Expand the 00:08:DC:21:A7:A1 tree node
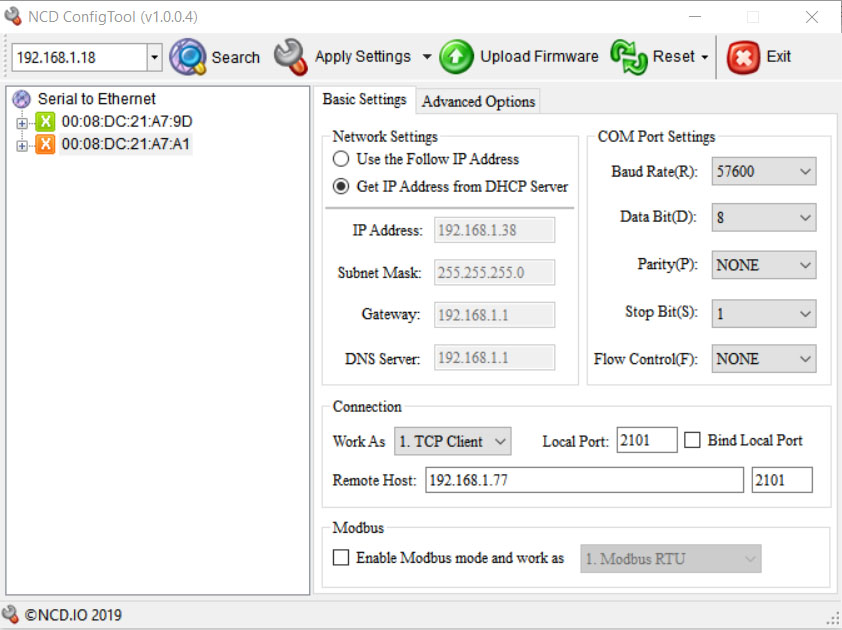842x630 pixels. pyautogui.click(x=21, y=146)
